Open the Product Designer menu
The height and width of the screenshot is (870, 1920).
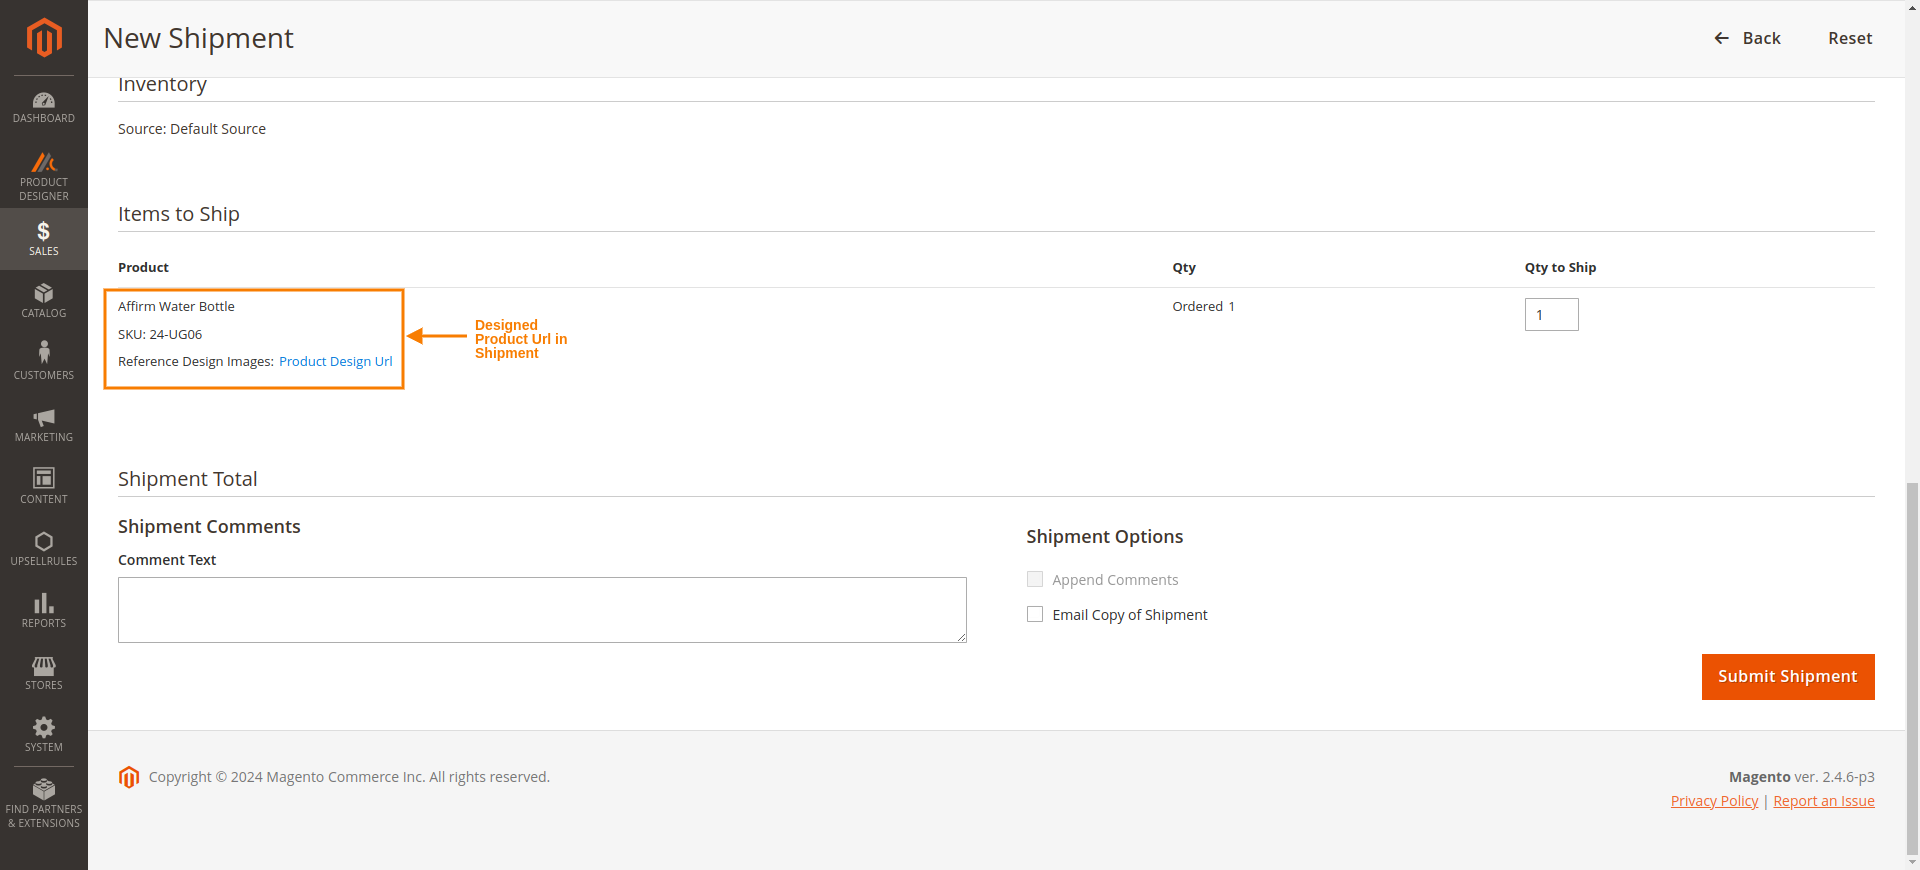44,176
